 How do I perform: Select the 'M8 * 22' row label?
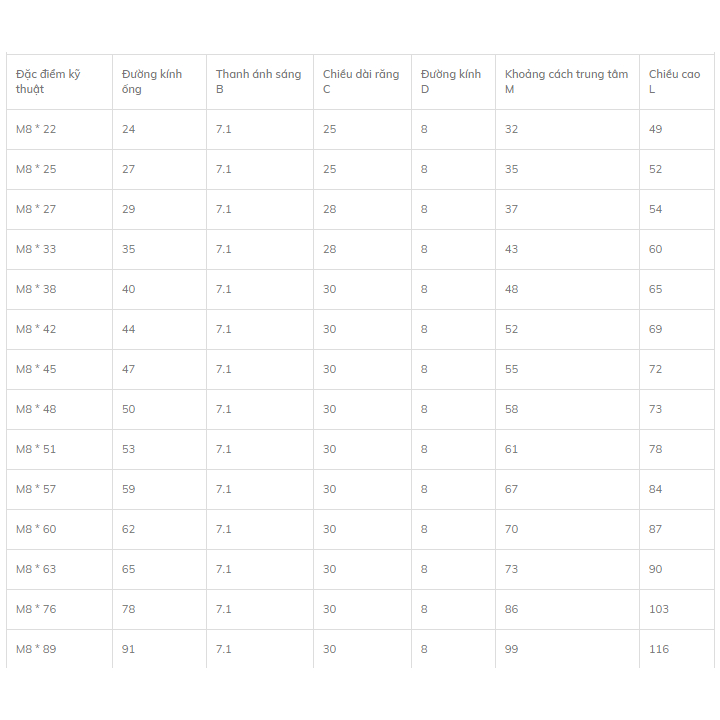tap(36, 129)
